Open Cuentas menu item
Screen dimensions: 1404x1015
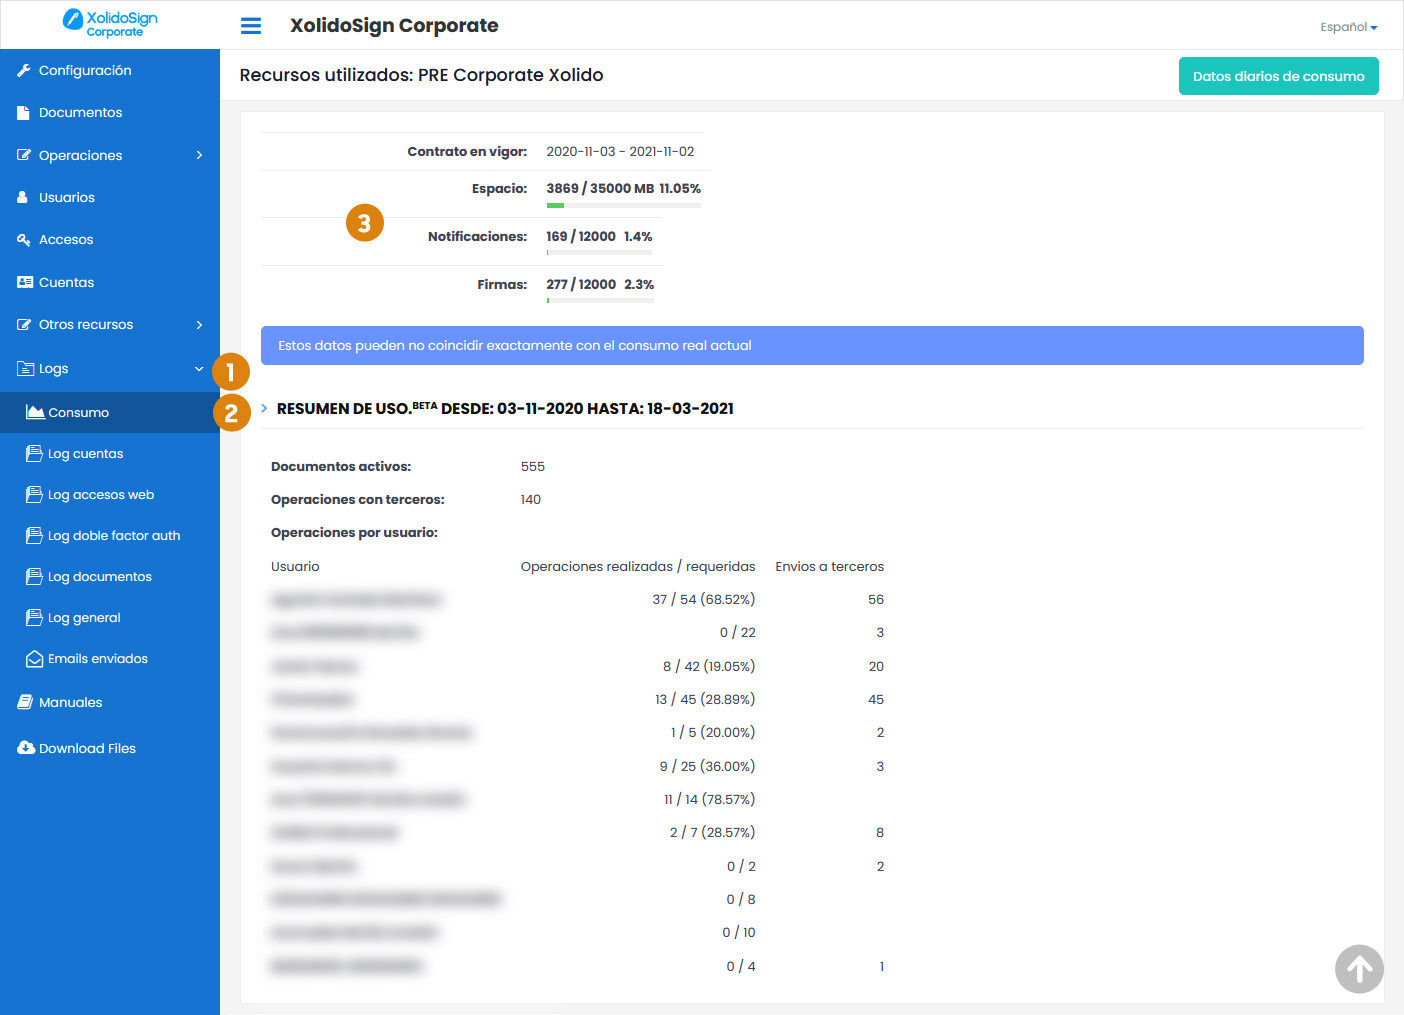pyautogui.click(x=110, y=282)
